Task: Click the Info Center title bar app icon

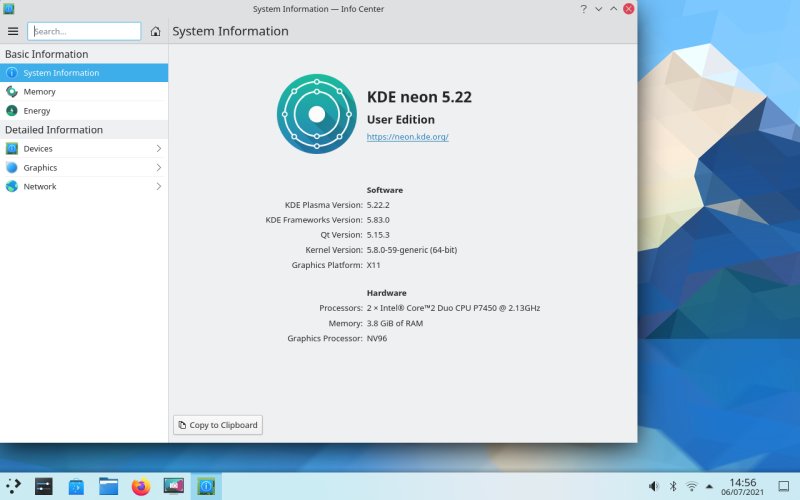Action: pos(9,9)
